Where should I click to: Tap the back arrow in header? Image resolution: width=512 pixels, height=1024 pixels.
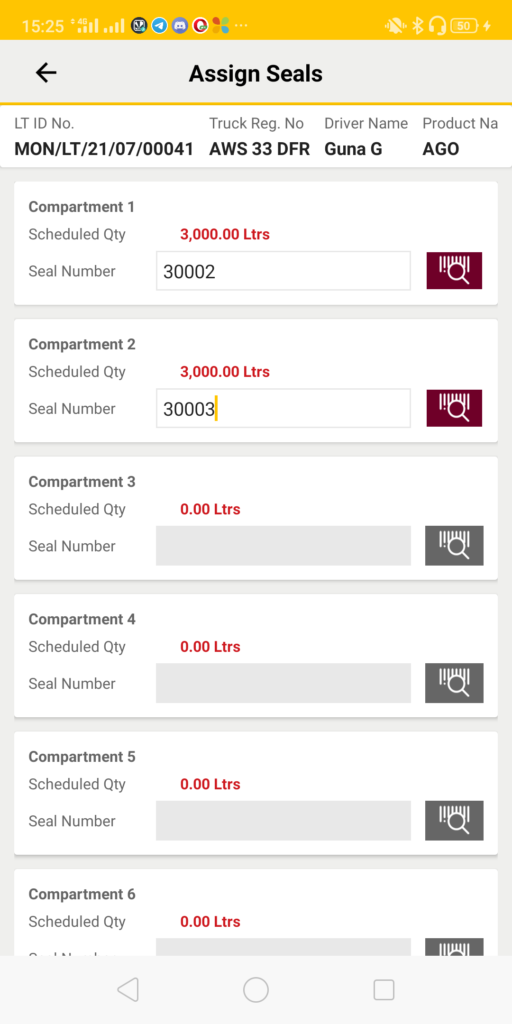pos(46,72)
